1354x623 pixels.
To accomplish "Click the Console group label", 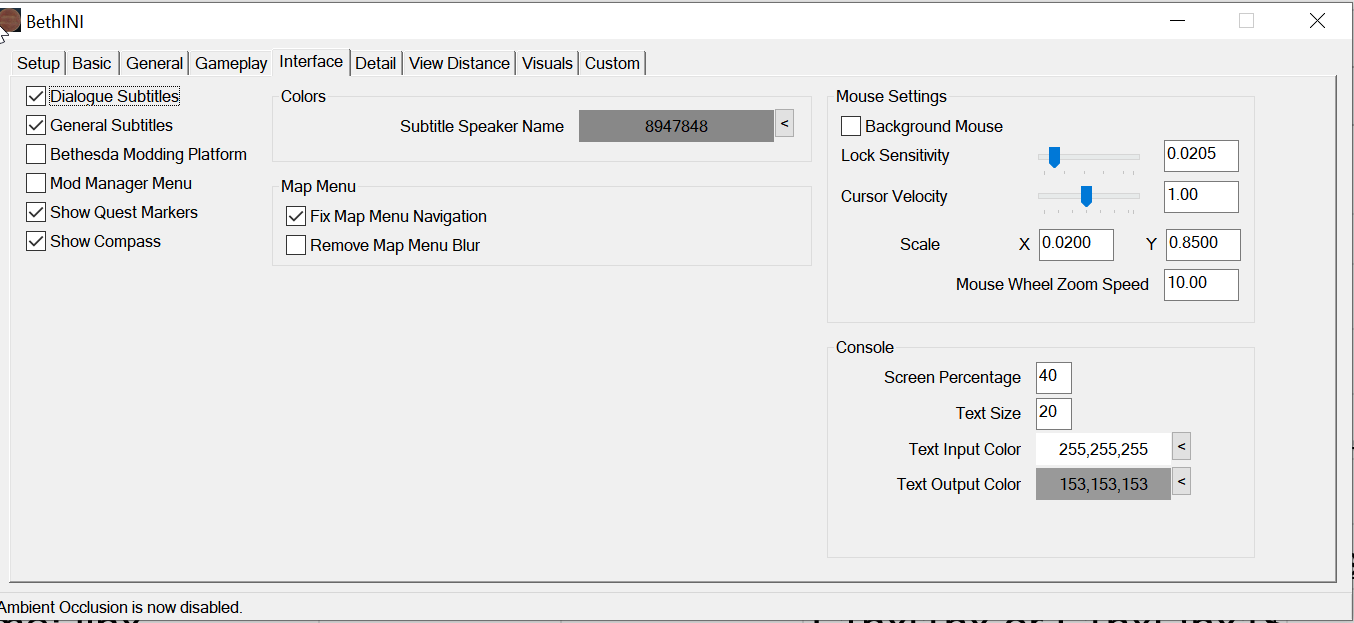I will point(865,348).
